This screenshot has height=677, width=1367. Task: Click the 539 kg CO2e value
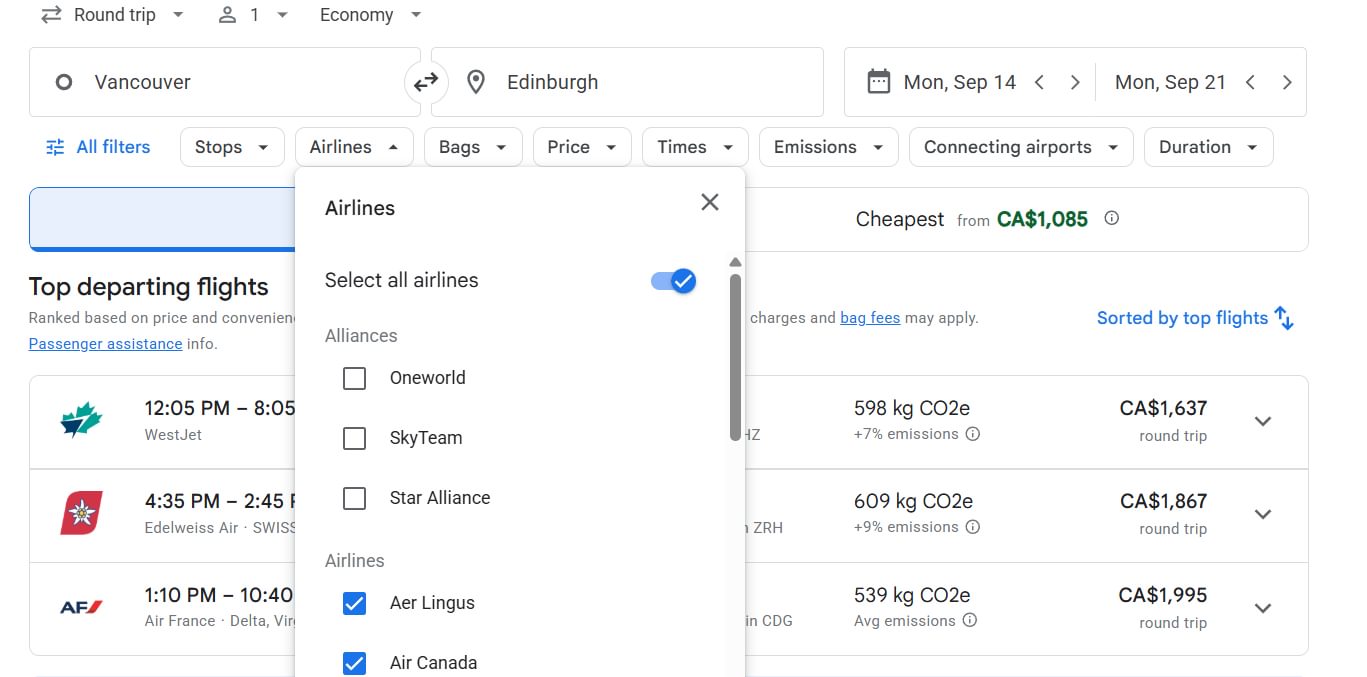tap(912, 595)
